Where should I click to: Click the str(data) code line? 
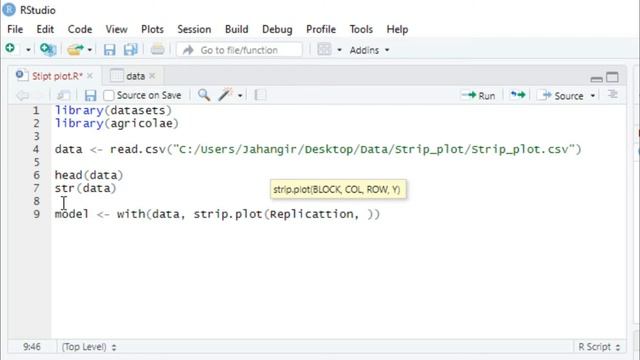85,188
